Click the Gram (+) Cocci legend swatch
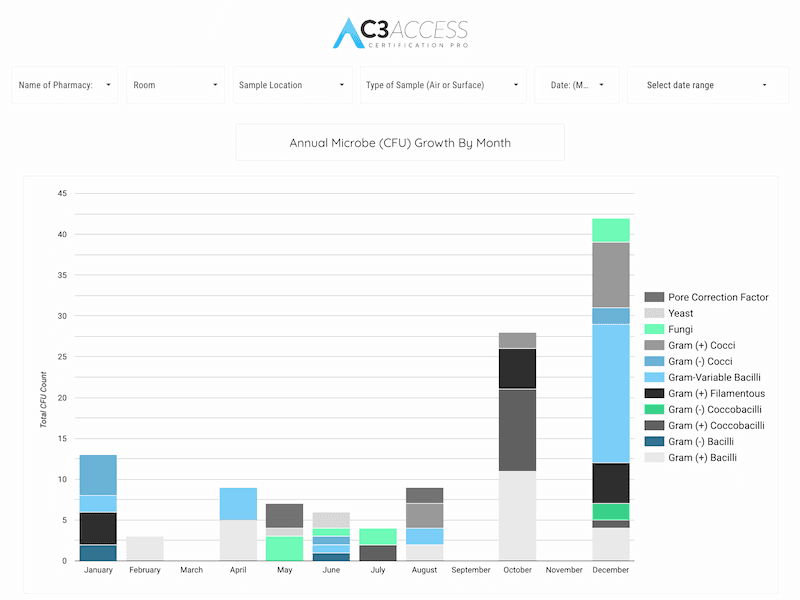800x600 pixels. (x=654, y=345)
